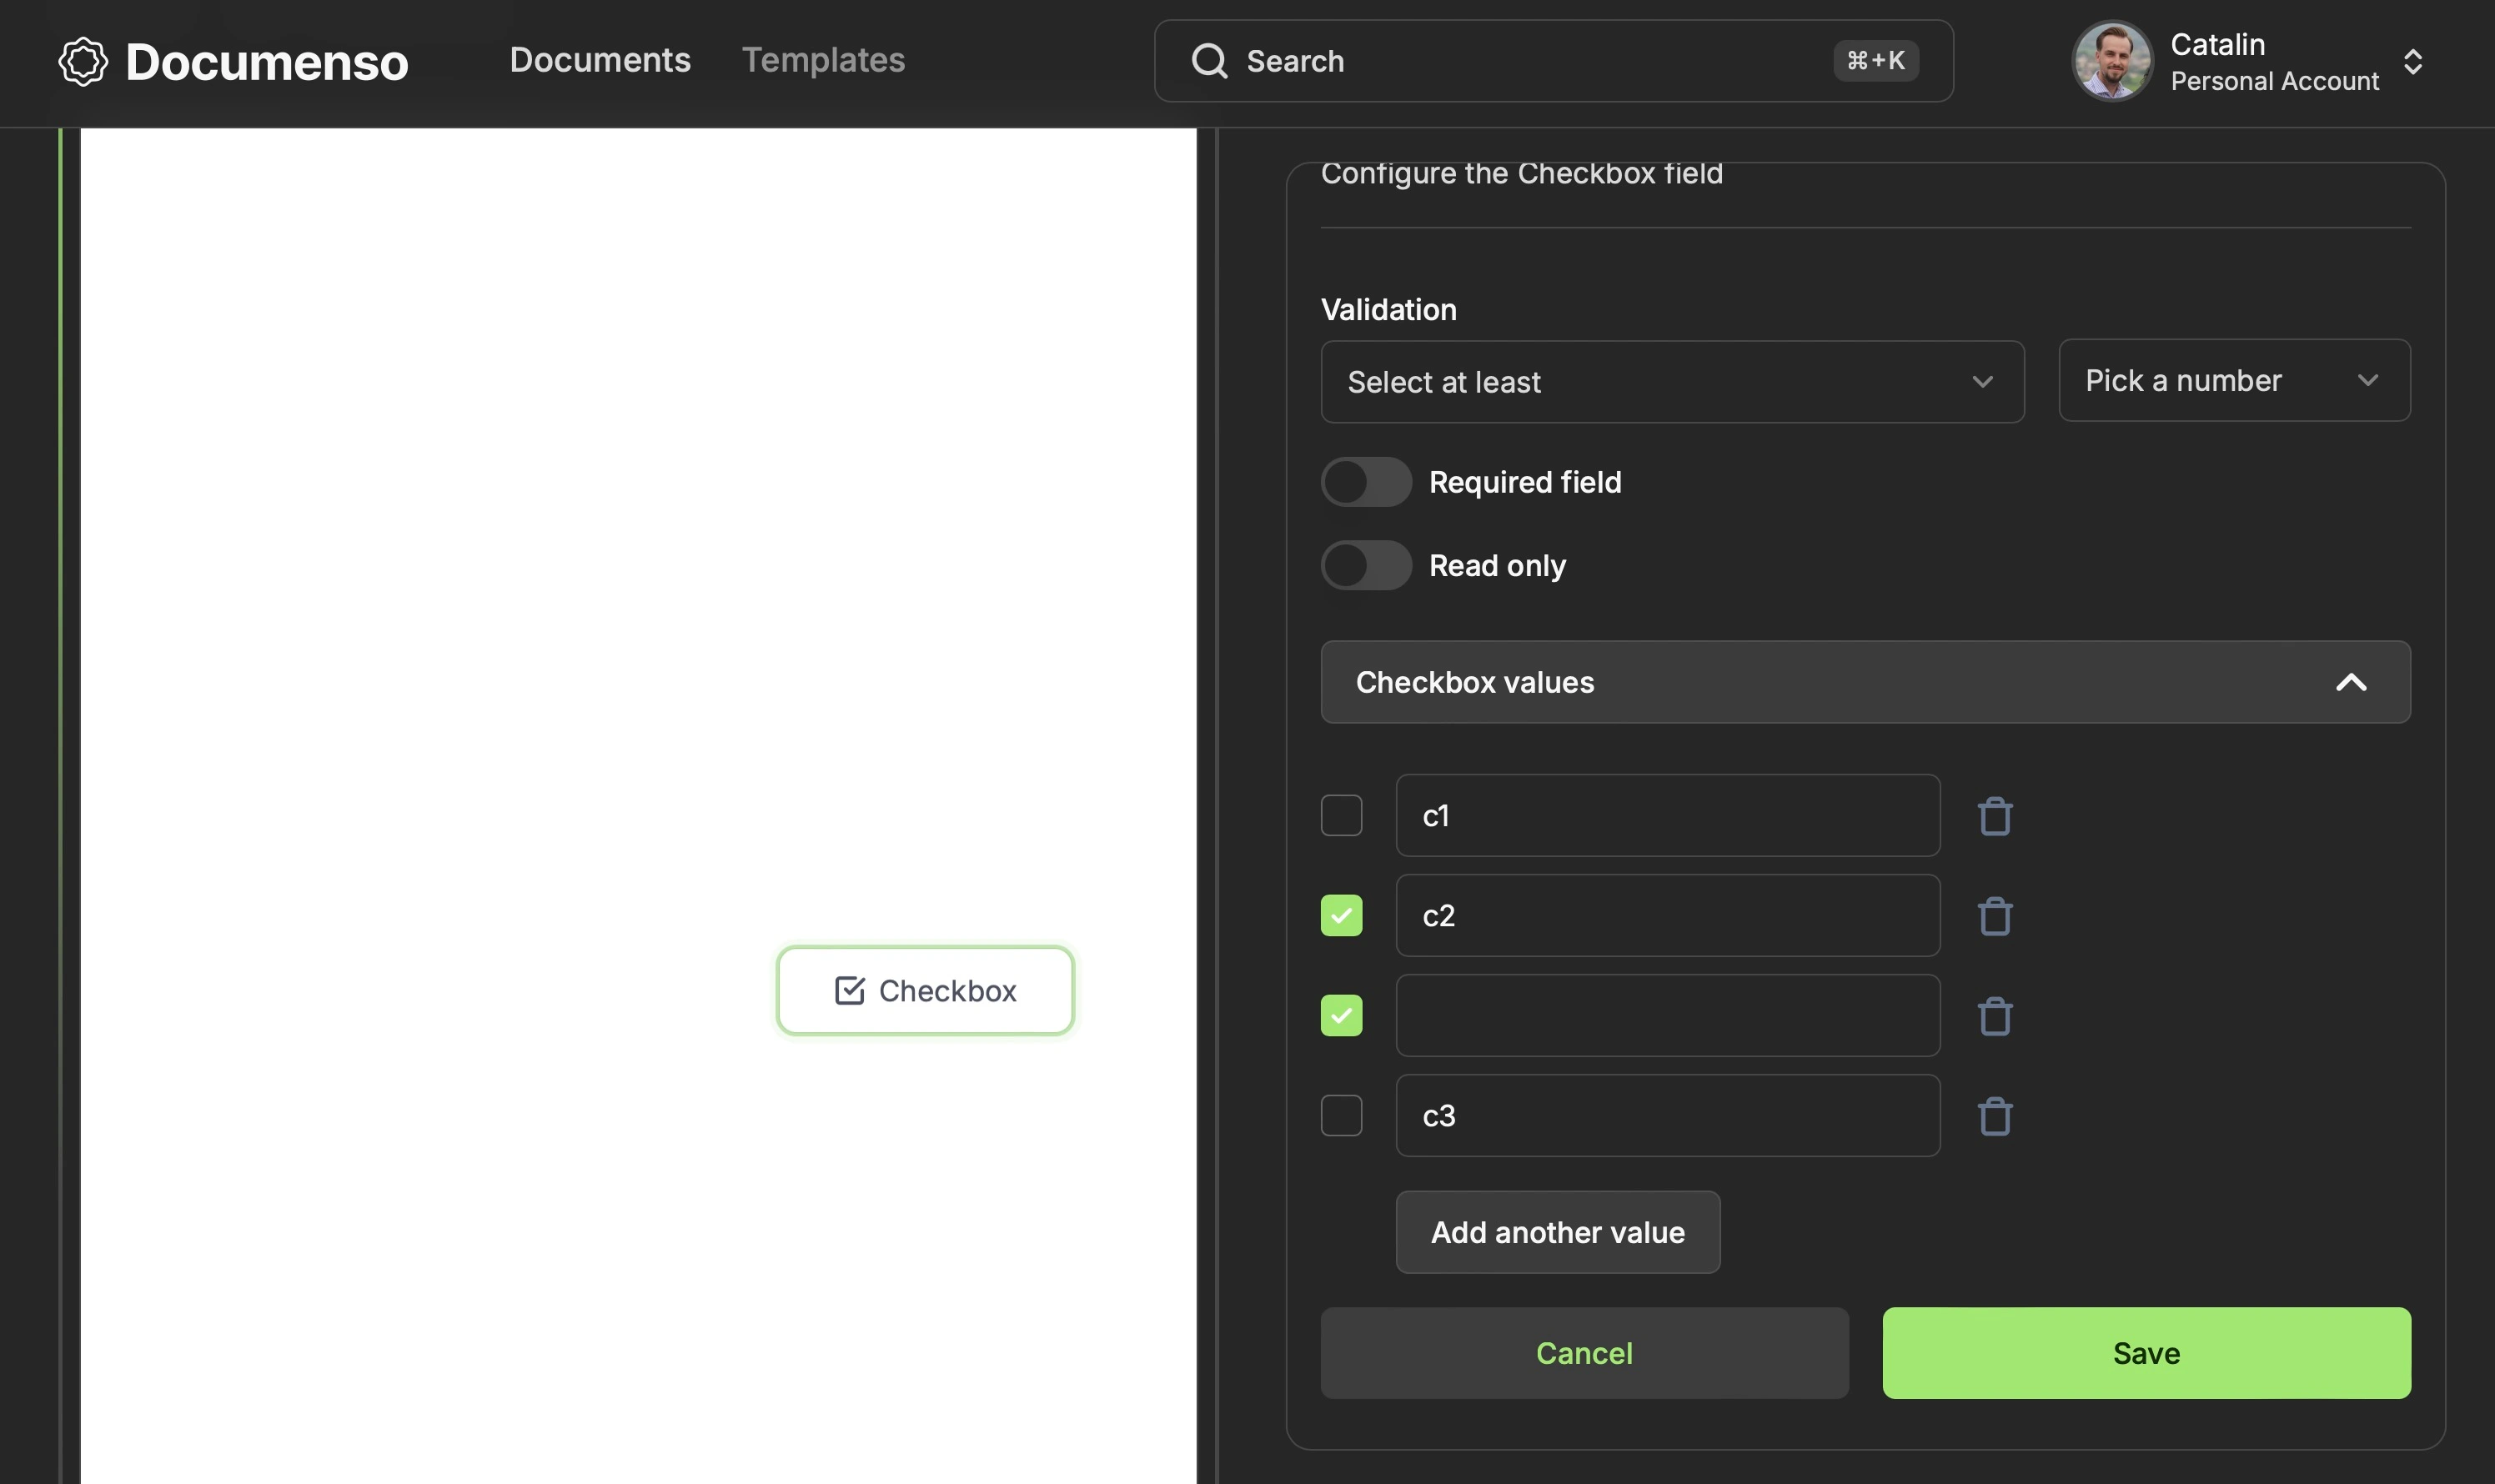Click the delete icon for c3 value
The image size is (2495, 1484).
(1995, 1115)
